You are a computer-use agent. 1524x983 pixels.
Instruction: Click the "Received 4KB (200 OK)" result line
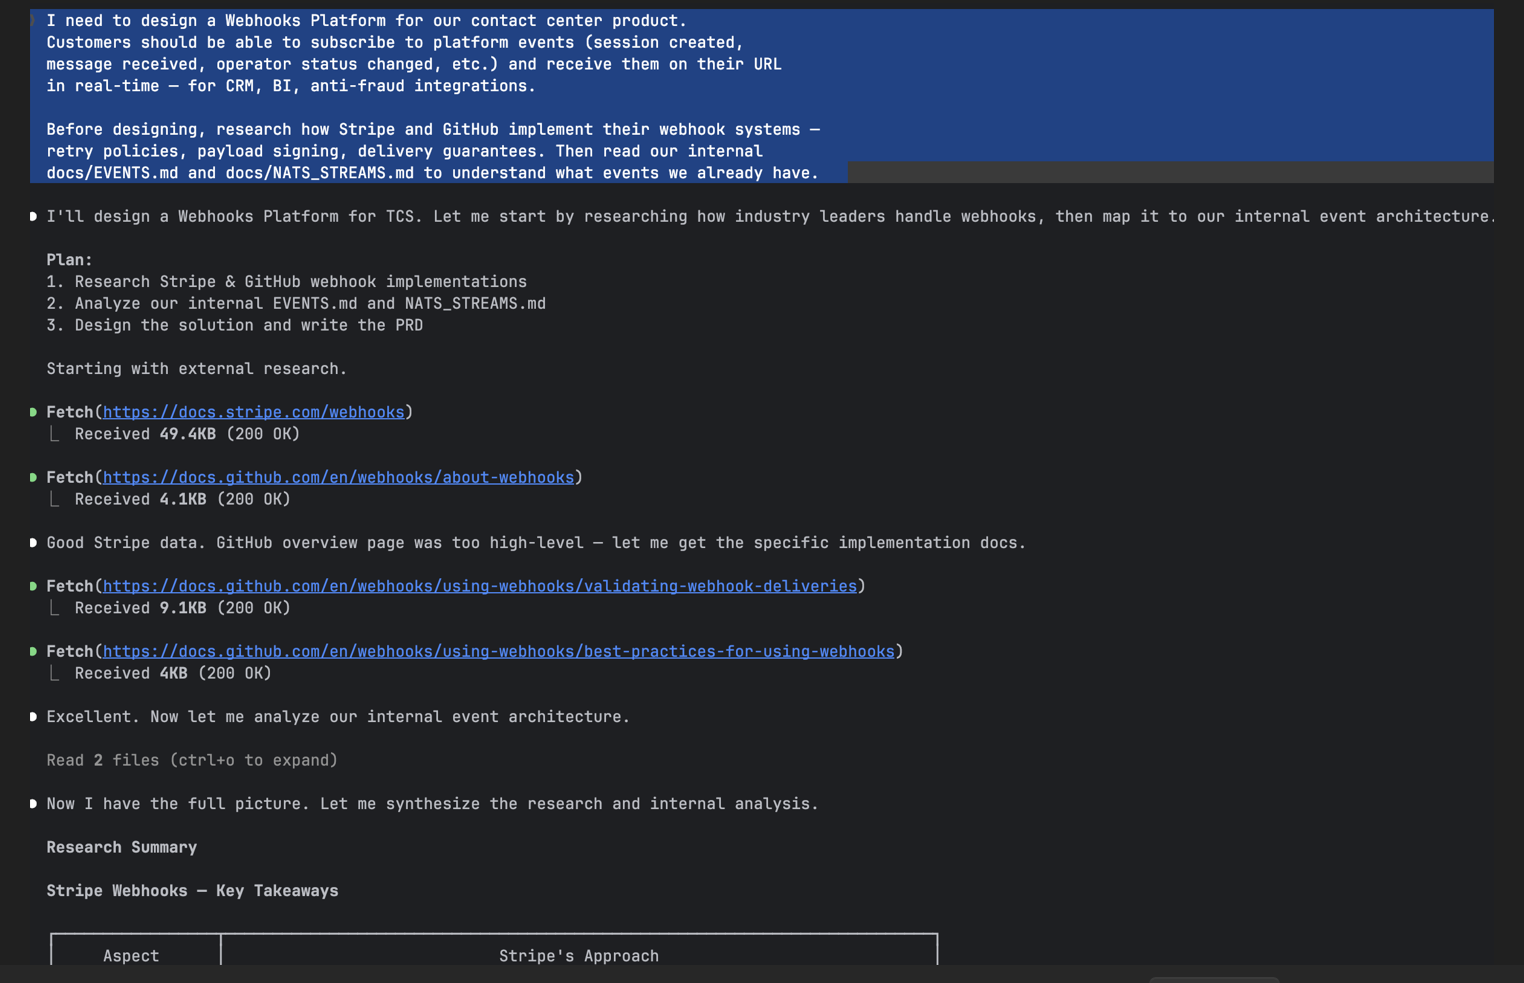click(173, 673)
